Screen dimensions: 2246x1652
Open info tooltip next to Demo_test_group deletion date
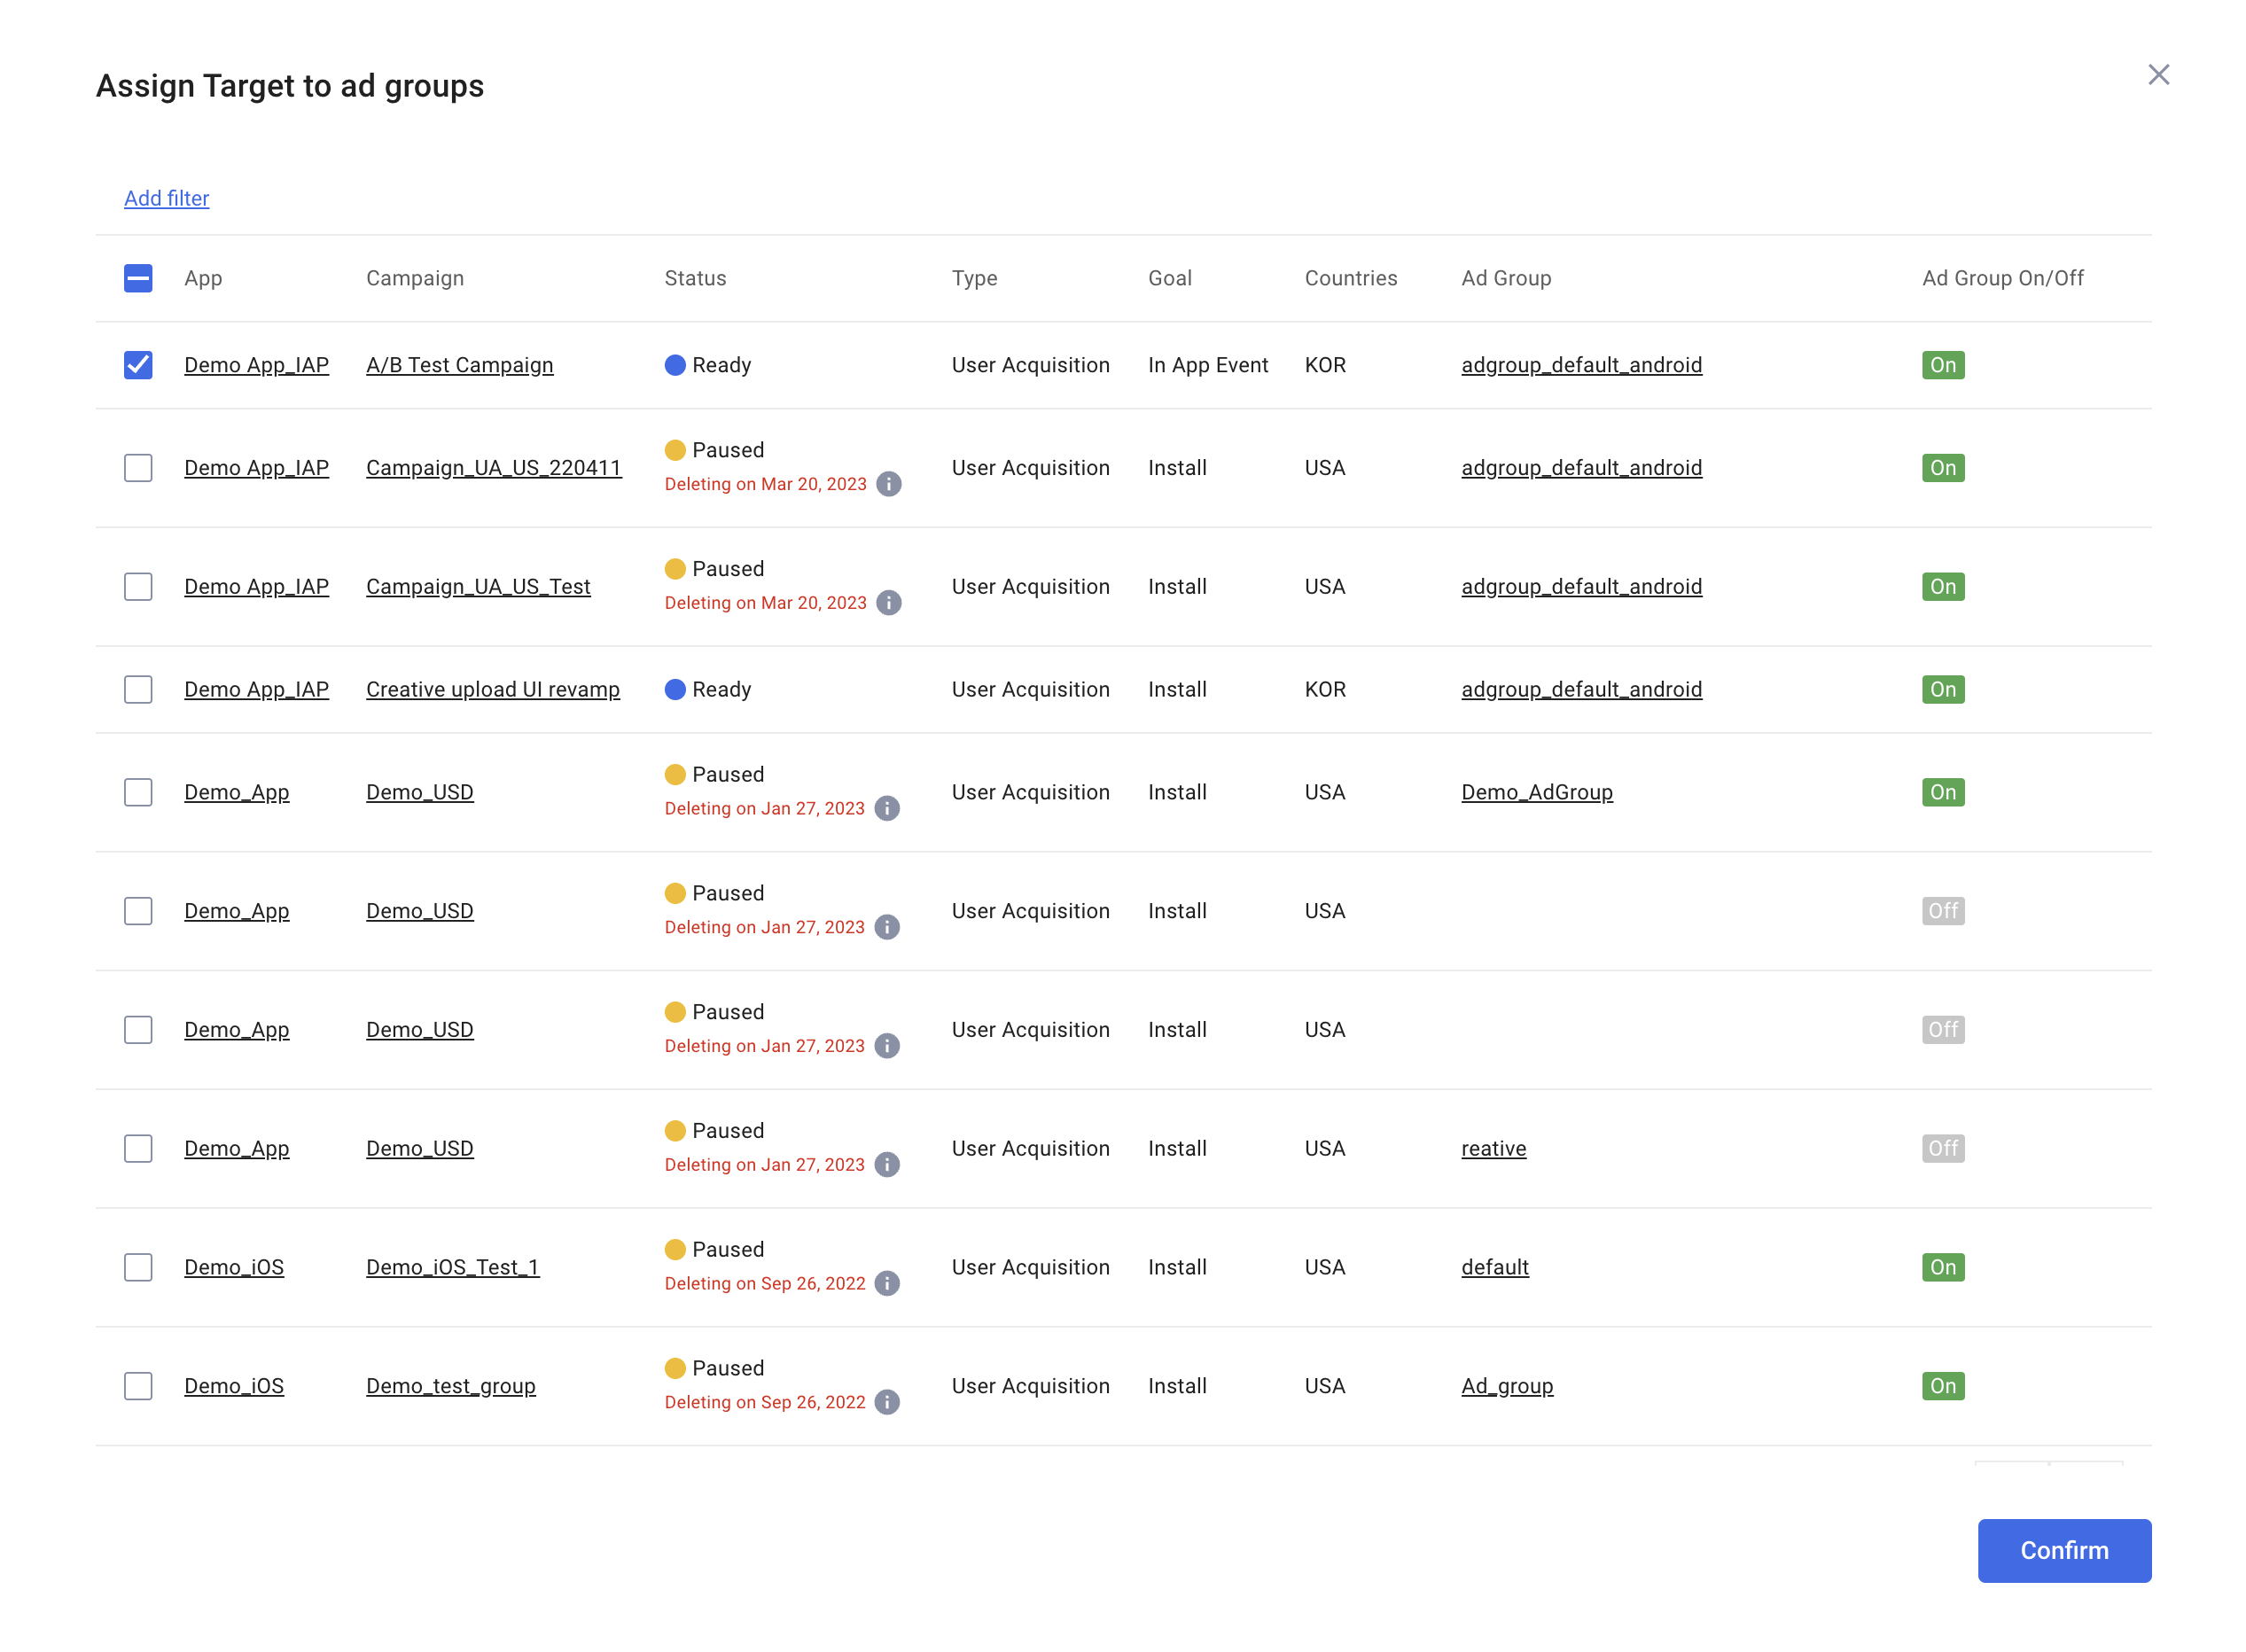(887, 1401)
